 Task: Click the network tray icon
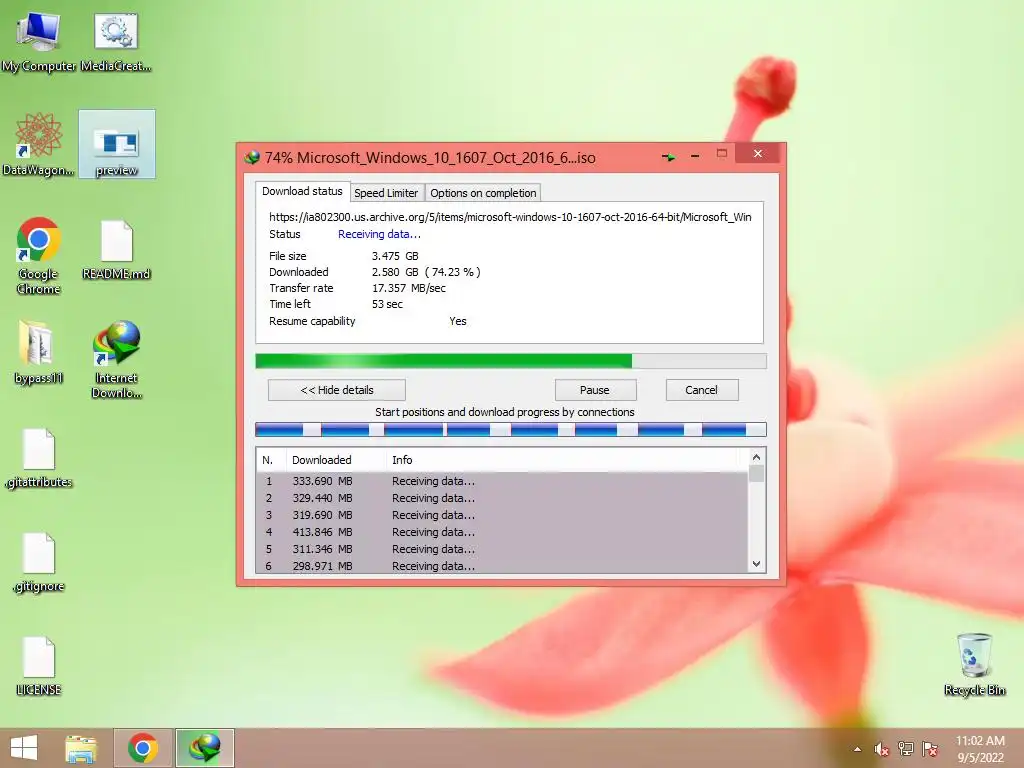point(906,749)
